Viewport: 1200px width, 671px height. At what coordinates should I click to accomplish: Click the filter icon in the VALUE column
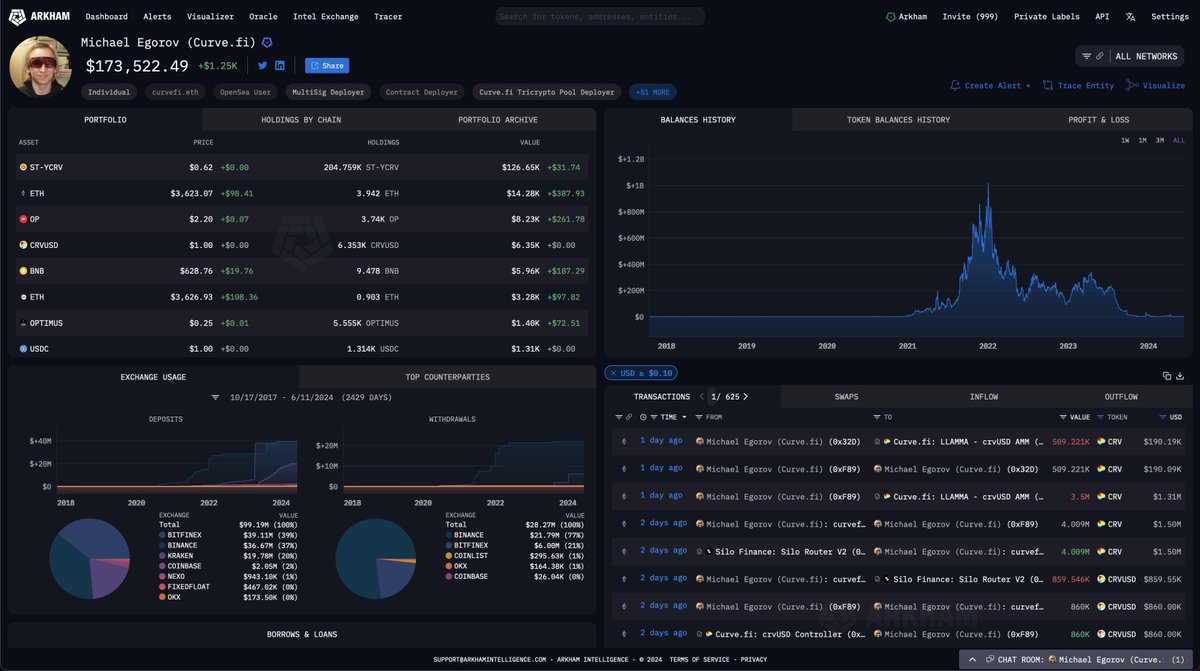tap(1063, 417)
